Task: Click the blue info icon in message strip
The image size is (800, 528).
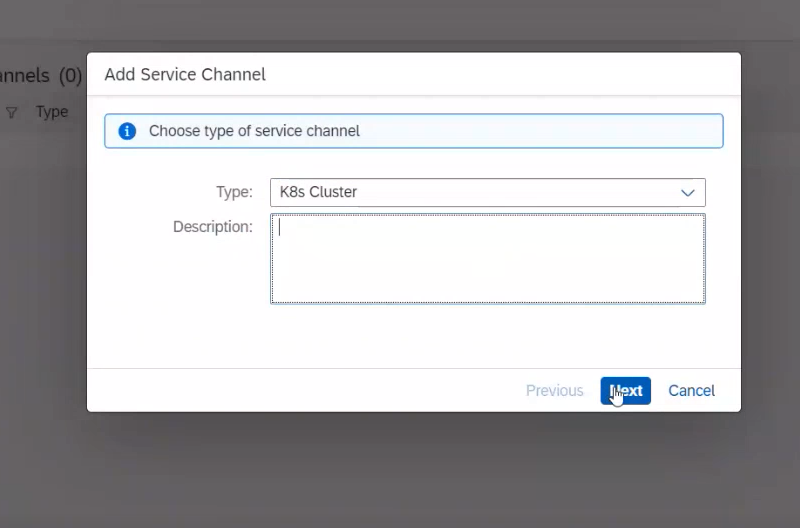Action: (127, 131)
